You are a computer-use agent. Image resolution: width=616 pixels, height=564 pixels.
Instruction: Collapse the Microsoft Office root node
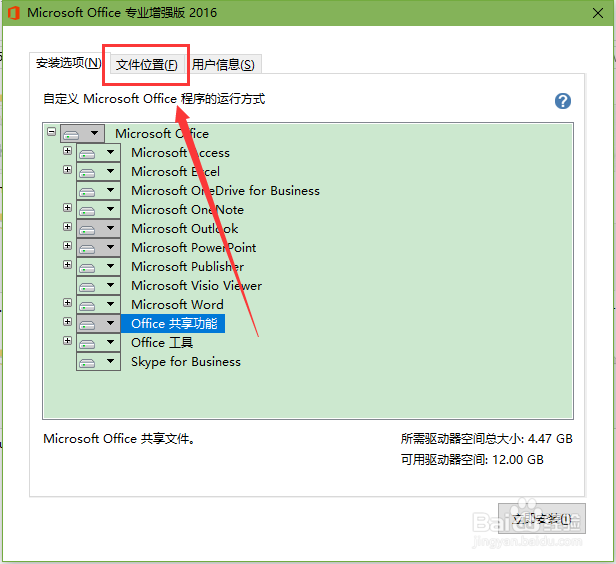[x=51, y=132]
